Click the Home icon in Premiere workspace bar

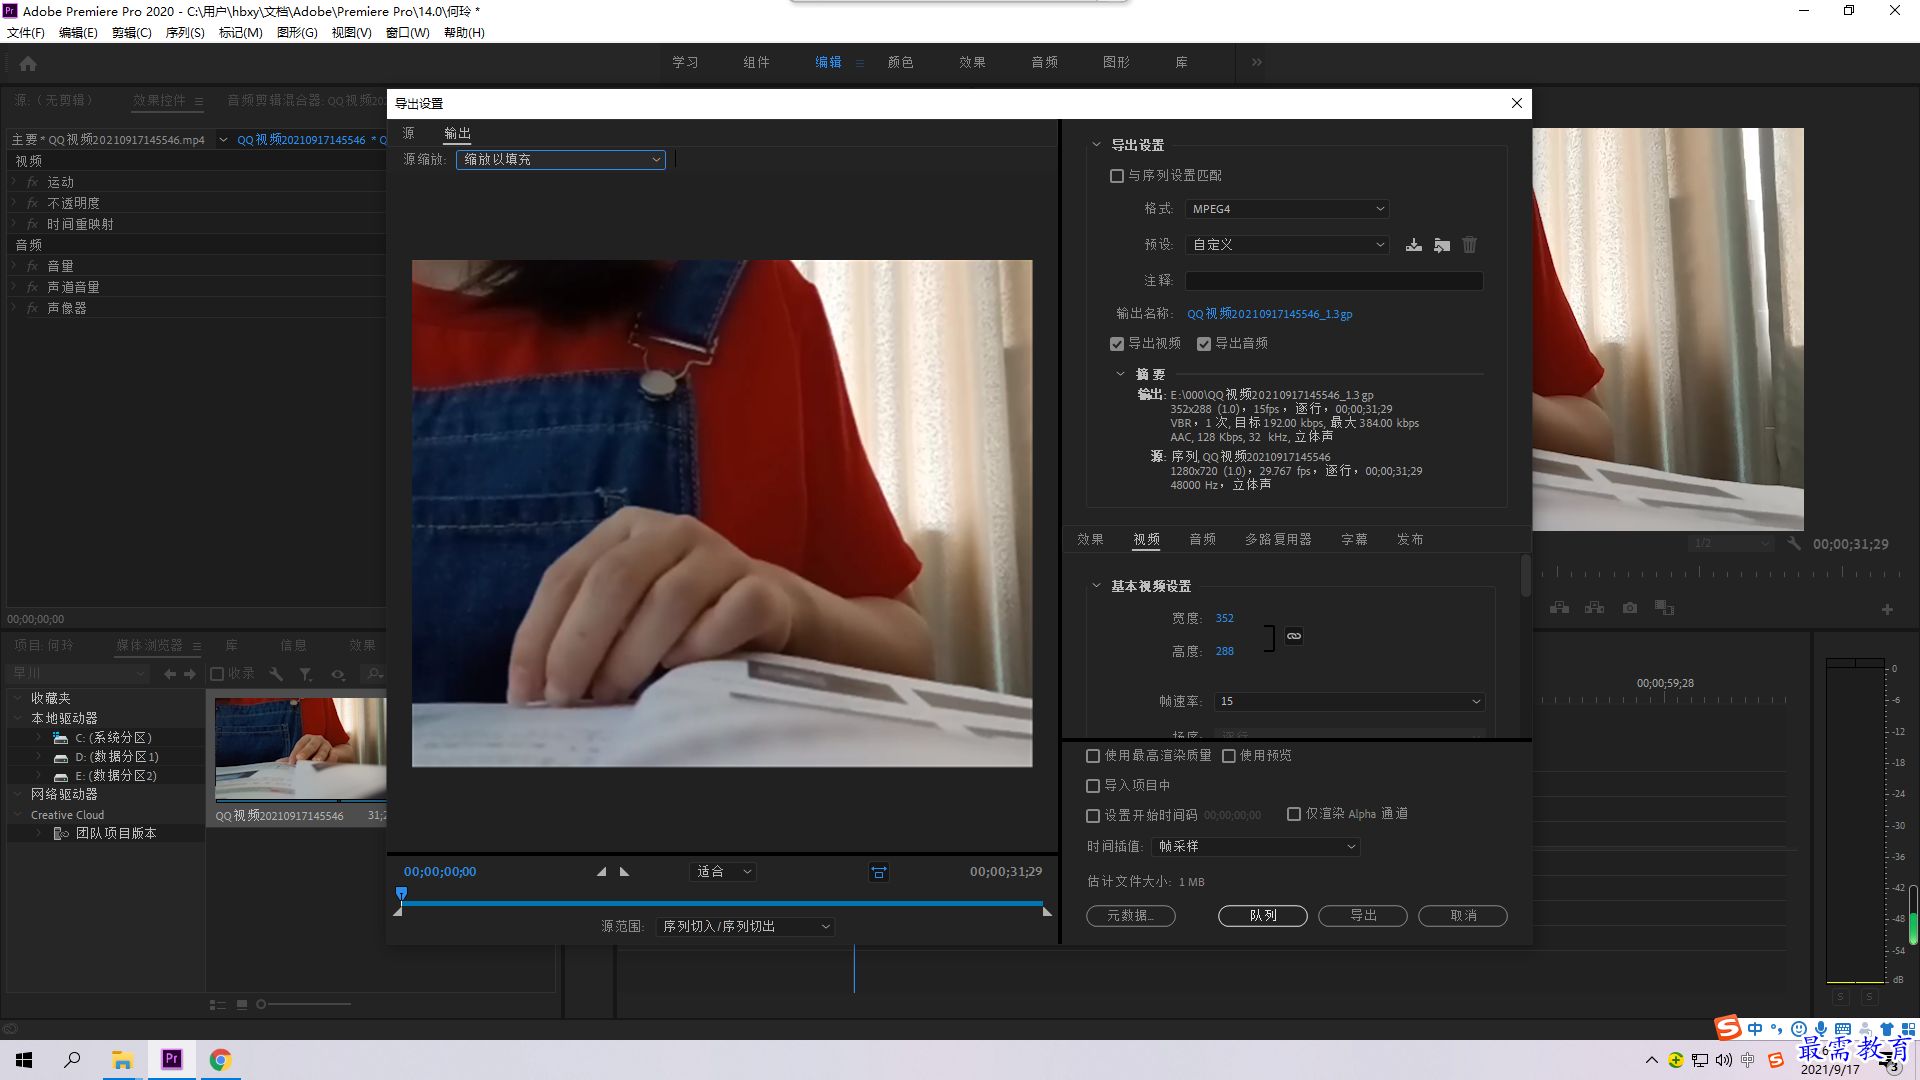point(28,63)
